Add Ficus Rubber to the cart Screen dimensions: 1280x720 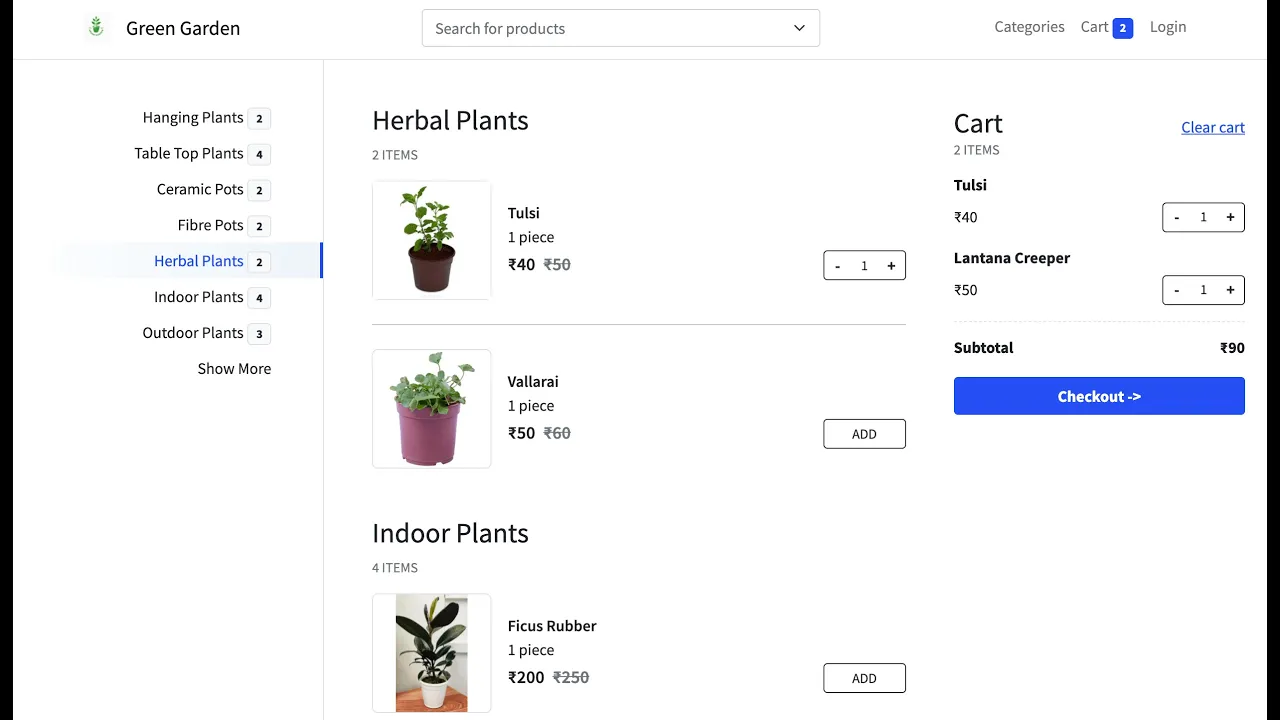864,678
